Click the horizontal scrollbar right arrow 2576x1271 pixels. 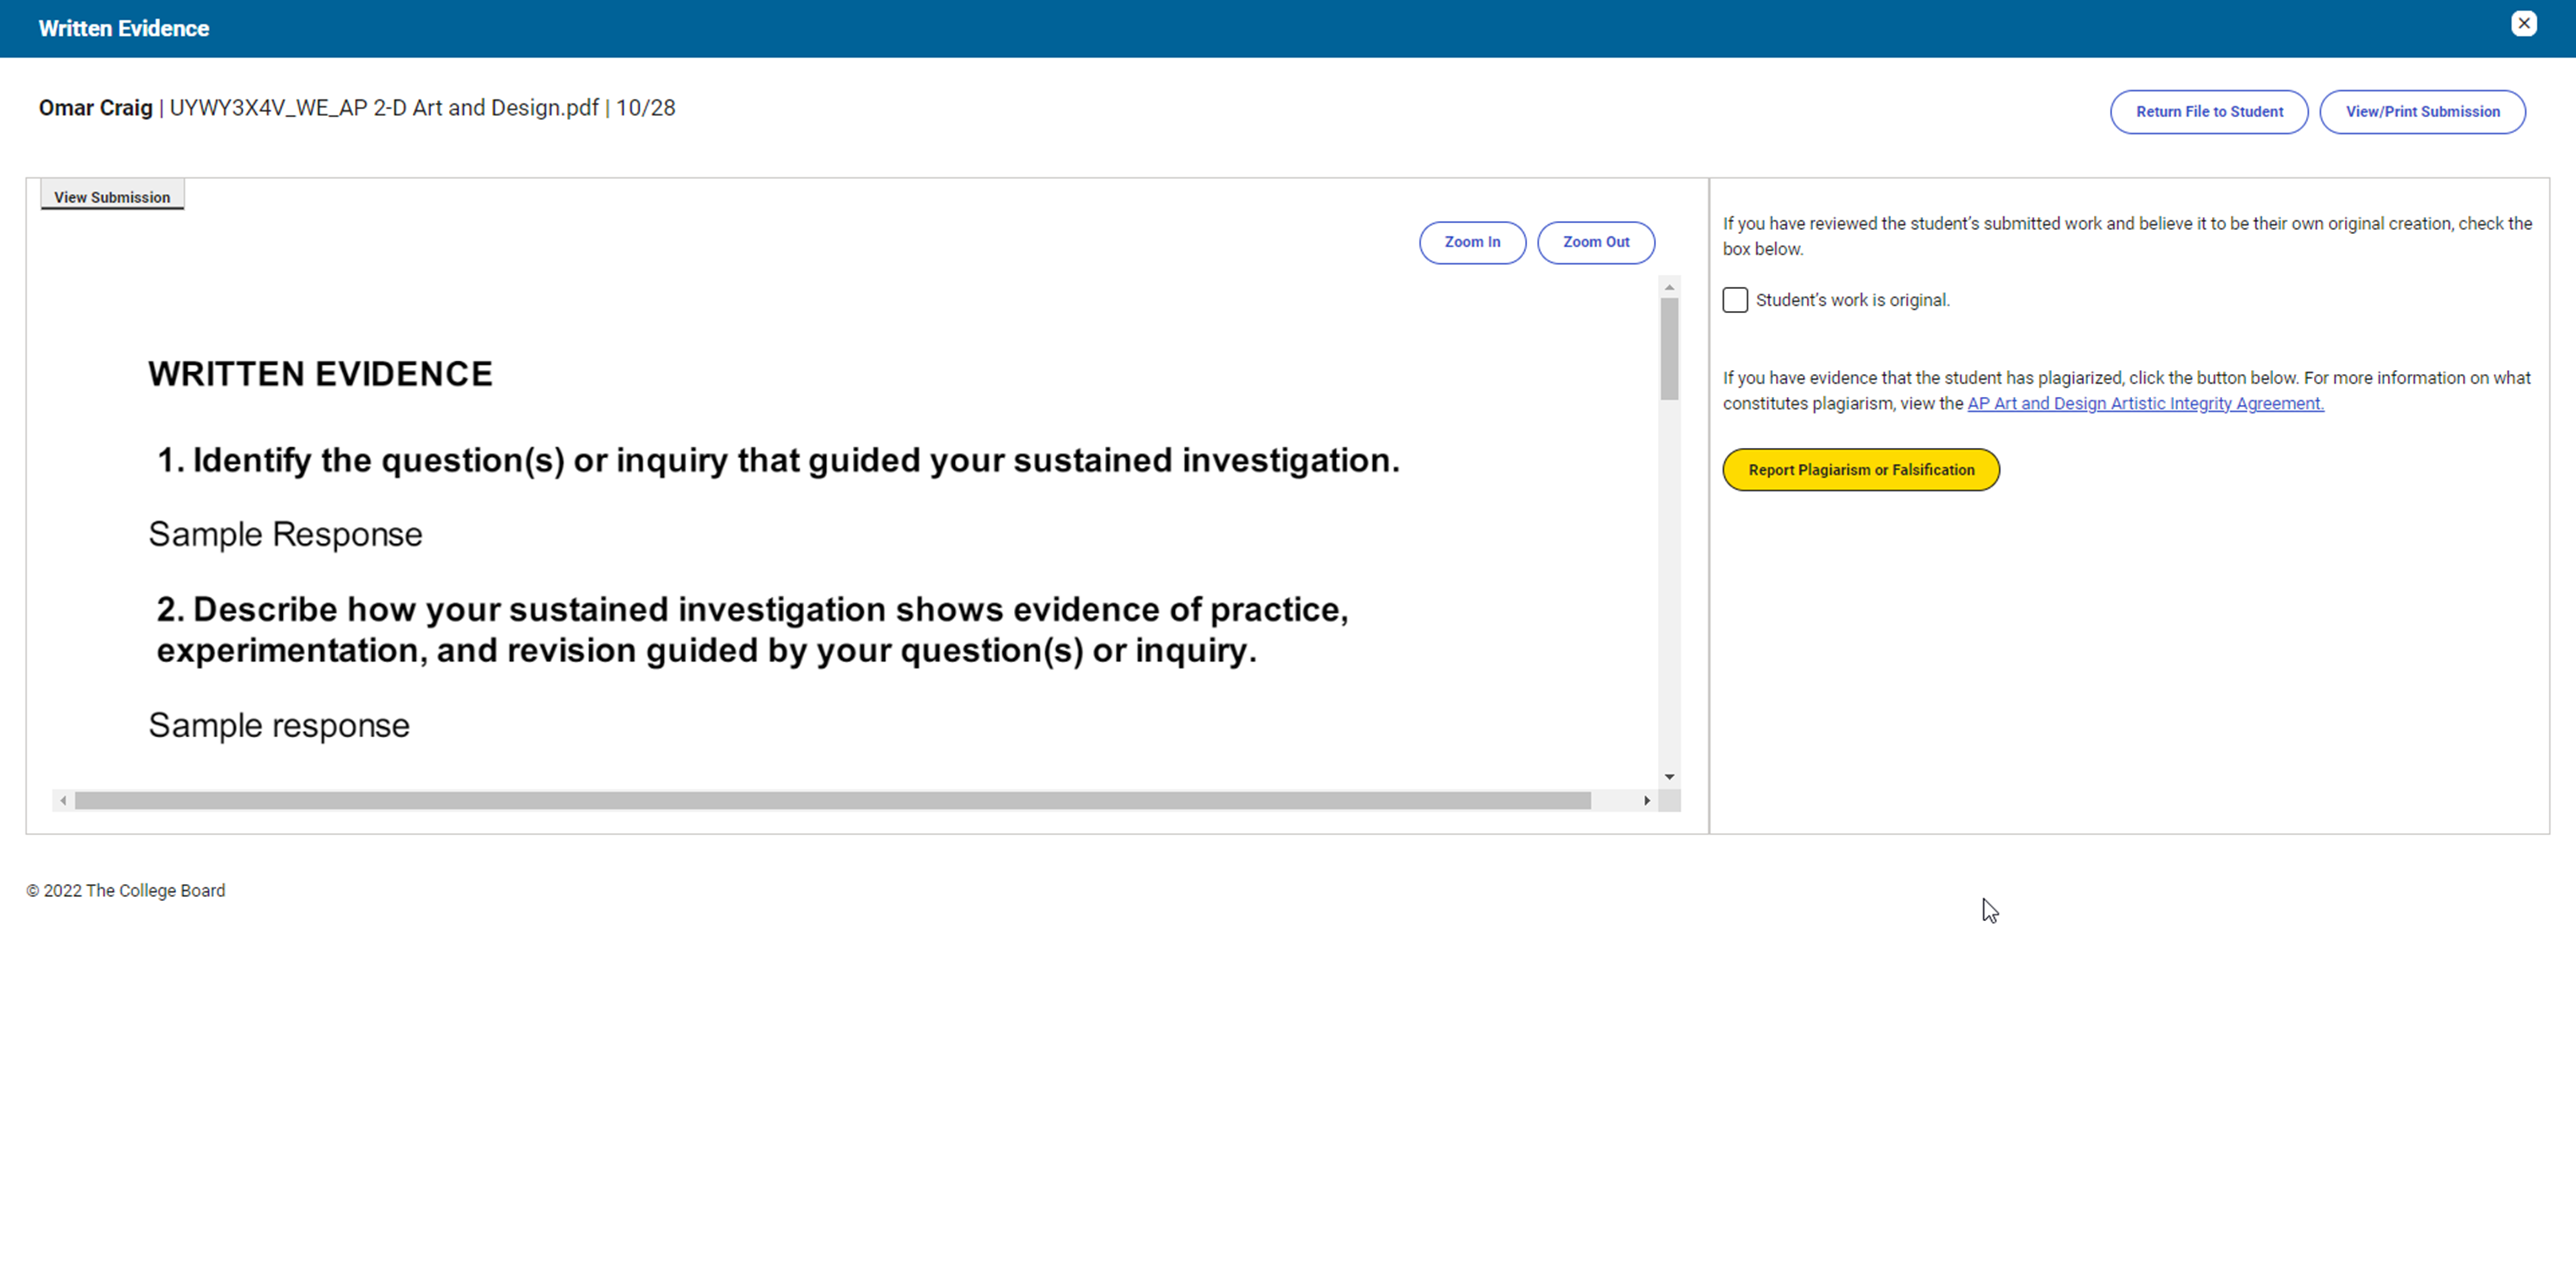(1646, 800)
